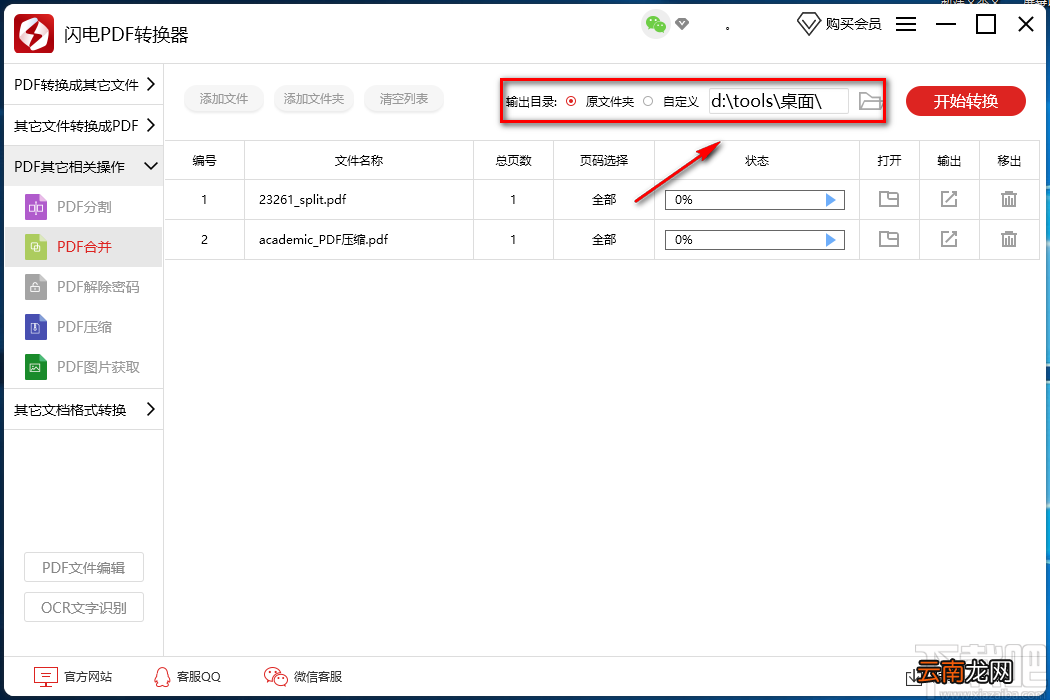Start academic_PDF压缩.pdf with play arrow
Viewport: 1050px width, 700px height.
tap(830, 240)
